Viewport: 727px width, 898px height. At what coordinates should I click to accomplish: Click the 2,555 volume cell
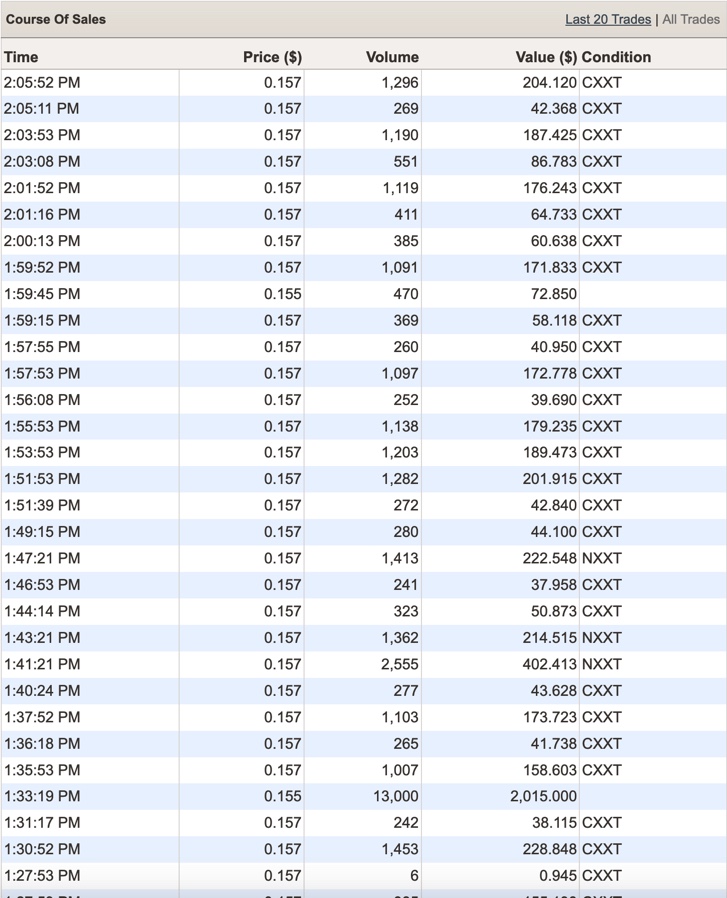tap(400, 664)
